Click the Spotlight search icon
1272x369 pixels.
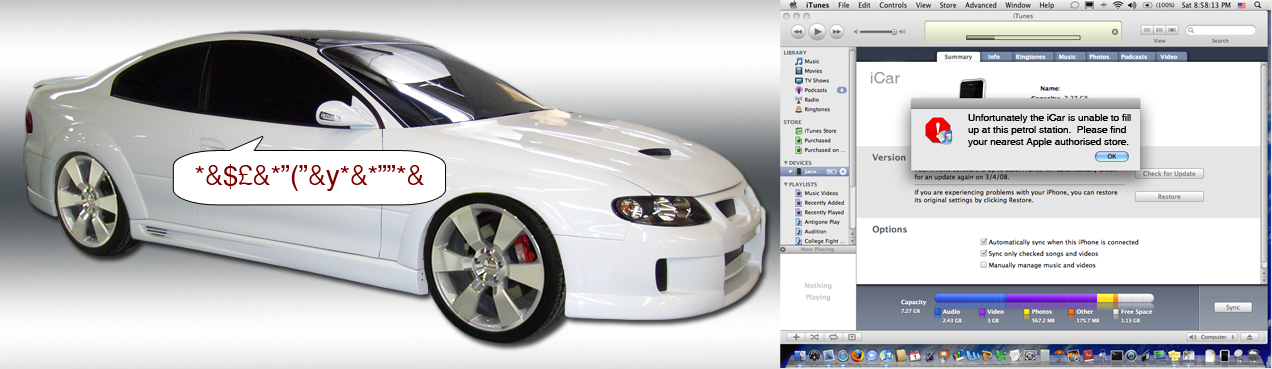point(1257,5)
